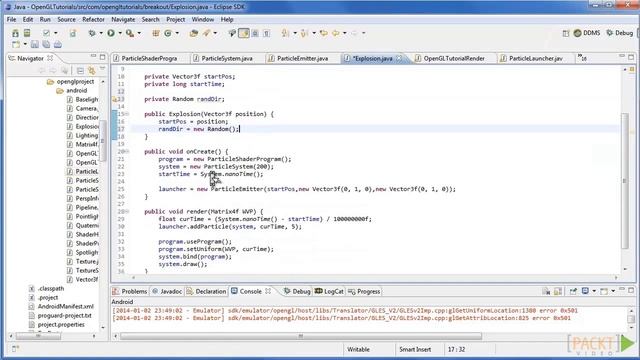Open the Refactor menu

point(93,19)
